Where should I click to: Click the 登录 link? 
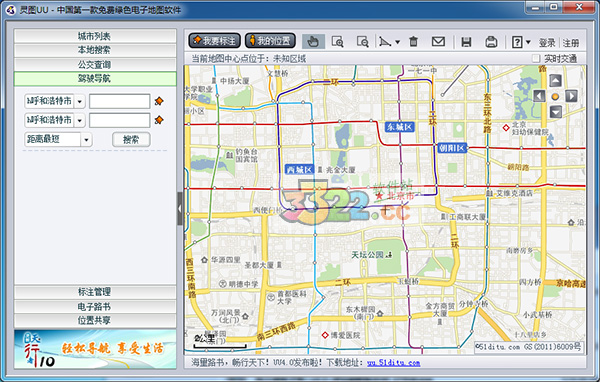tap(547, 42)
